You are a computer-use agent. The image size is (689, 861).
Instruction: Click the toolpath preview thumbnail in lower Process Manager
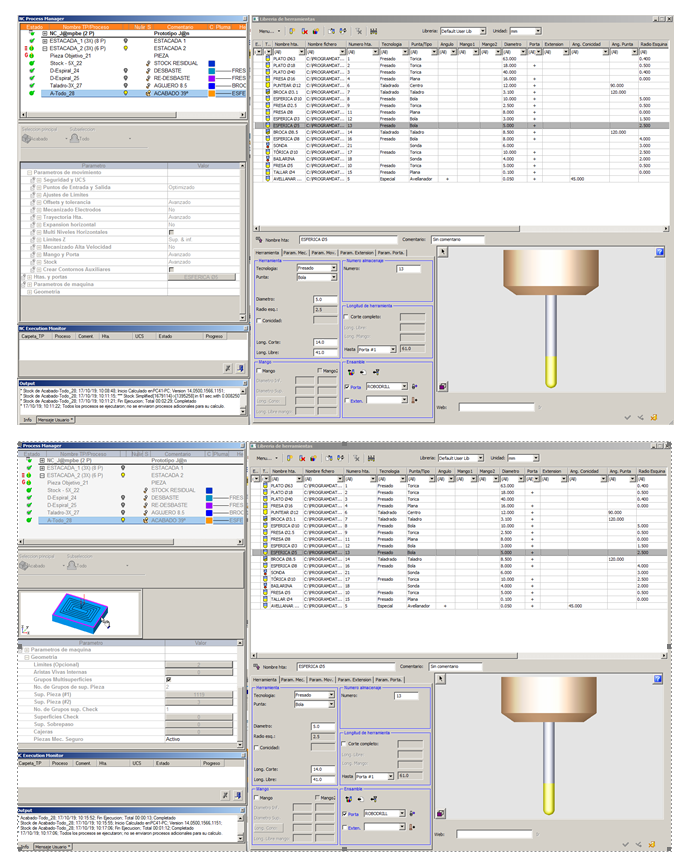(x=80, y=614)
